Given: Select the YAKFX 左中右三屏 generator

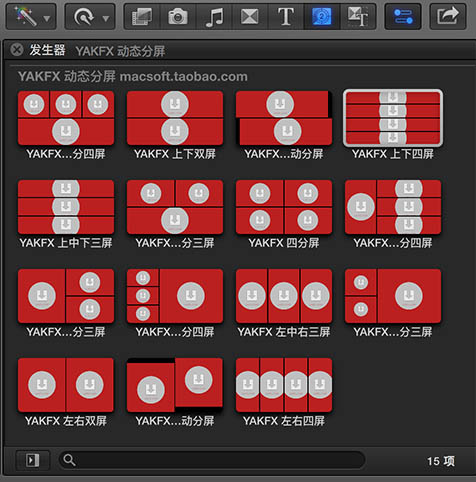Looking at the screenshot, I should tap(284, 296).
